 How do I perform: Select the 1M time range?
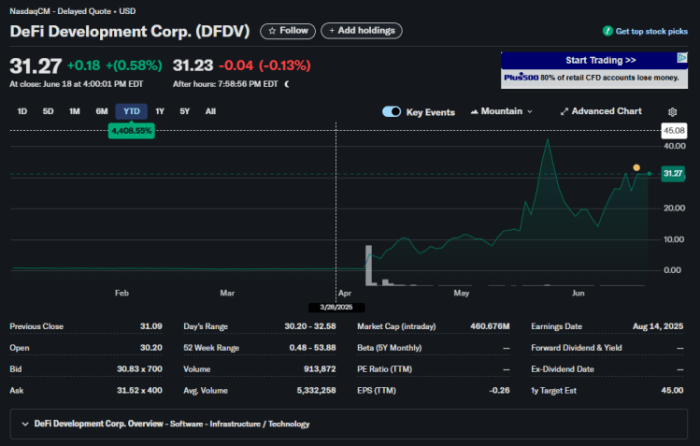[74, 111]
